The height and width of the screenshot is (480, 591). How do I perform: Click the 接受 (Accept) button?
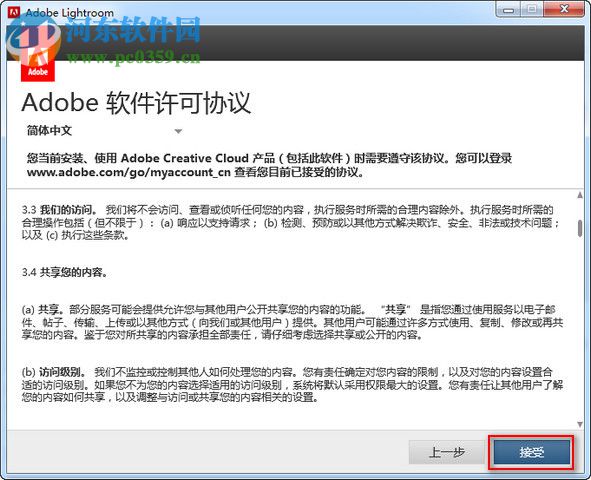(x=531, y=452)
